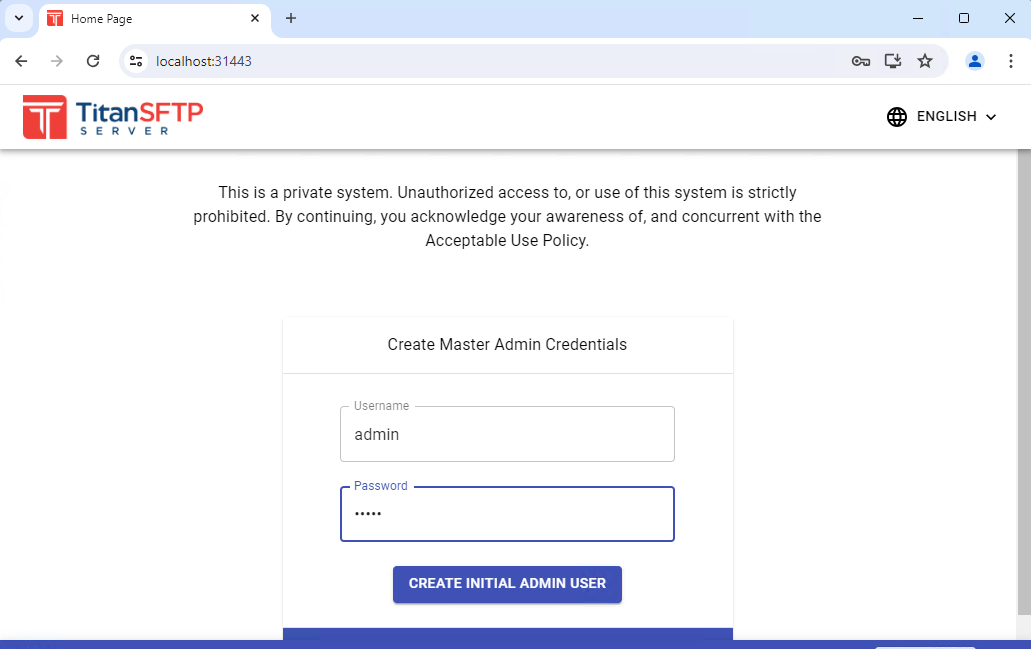
Task: View site information icon
Action: tap(137, 61)
